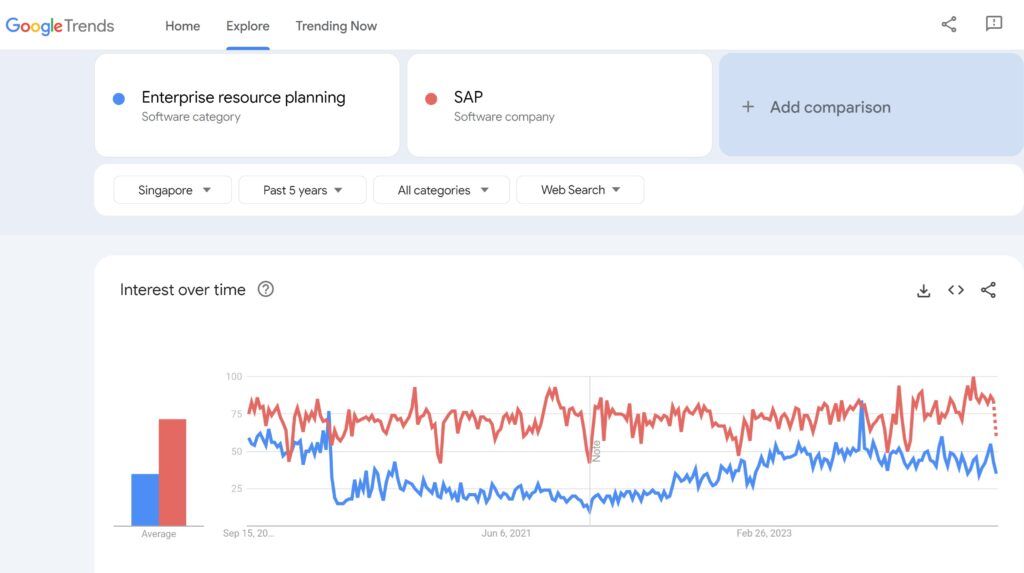The image size is (1024, 573).
Task: Switch to the Trending Now tab
Action: click(336, 26)
